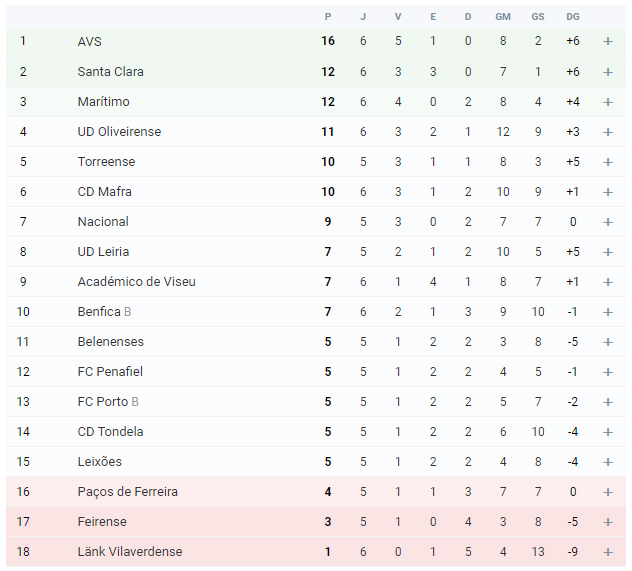632x571 pixels.
Task: Click the Paços de Ferreira team name
Action: 127,492
